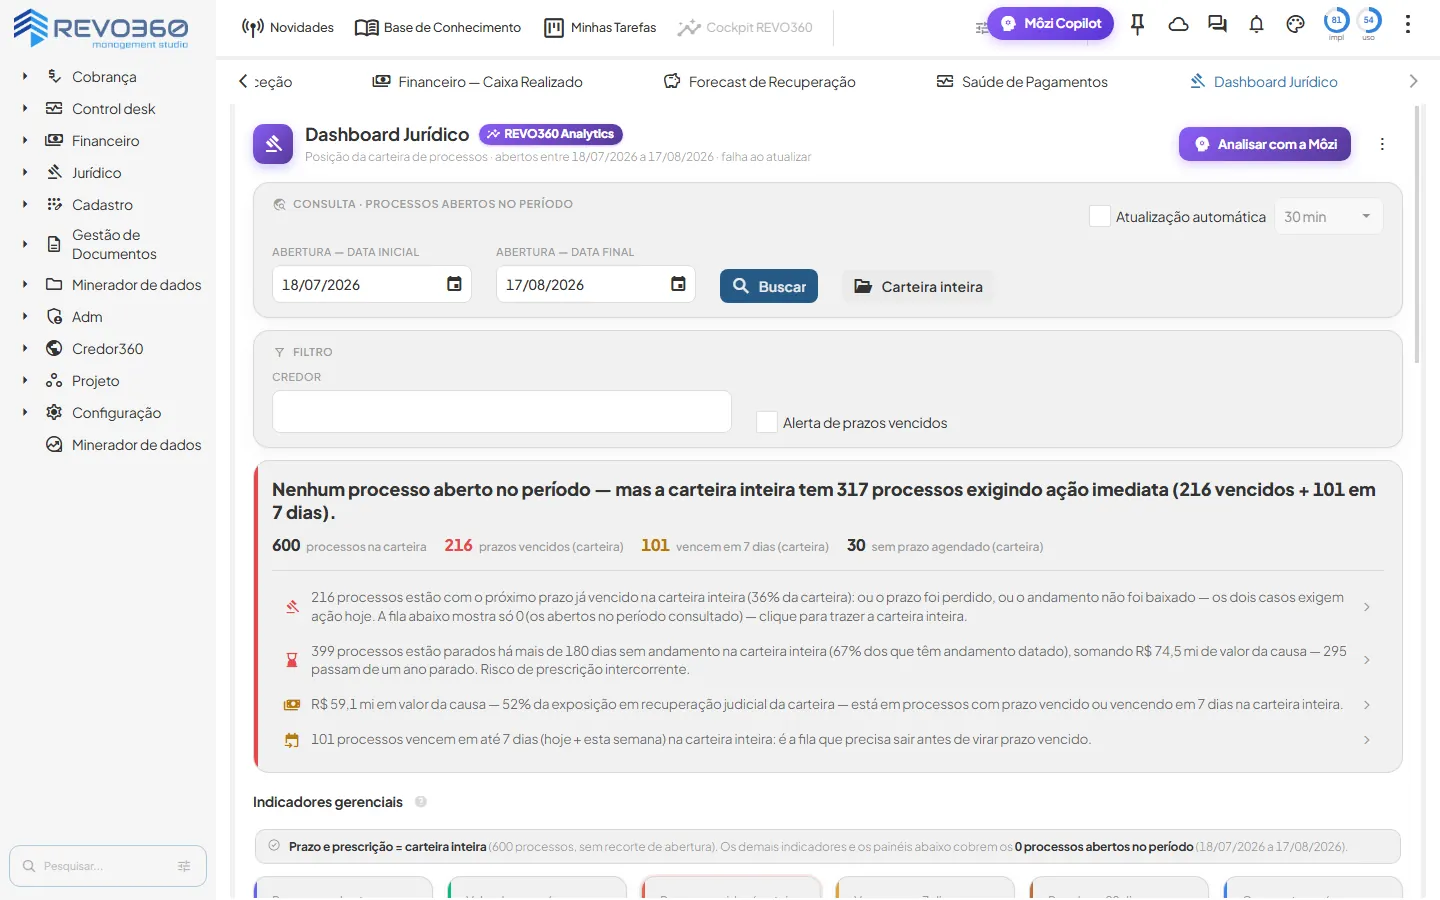The image size is (1440, 900).
Task: Click the page vertical scrollbar
Action: [1418, 235]
